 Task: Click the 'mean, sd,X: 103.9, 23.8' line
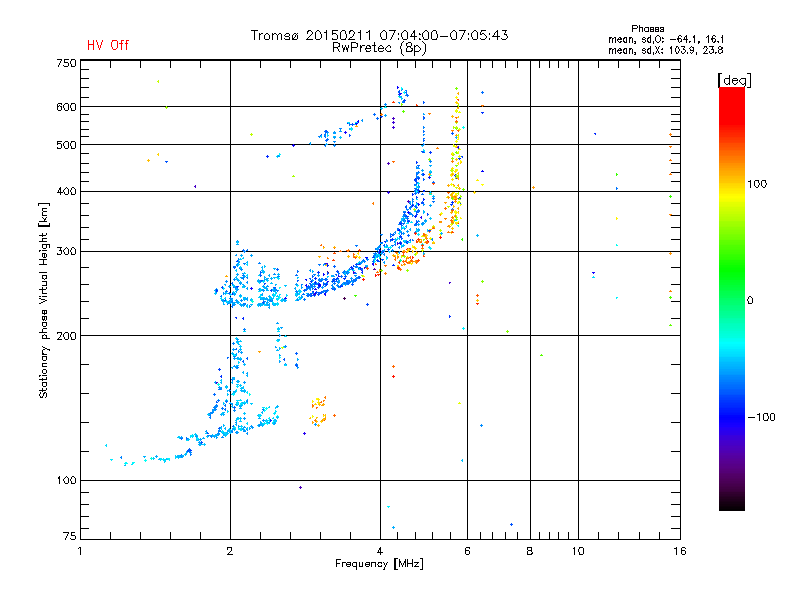tap(665, 50)
